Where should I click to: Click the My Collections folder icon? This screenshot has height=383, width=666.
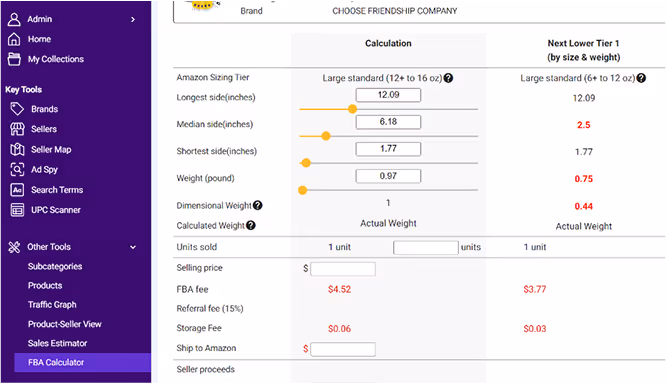14,59
